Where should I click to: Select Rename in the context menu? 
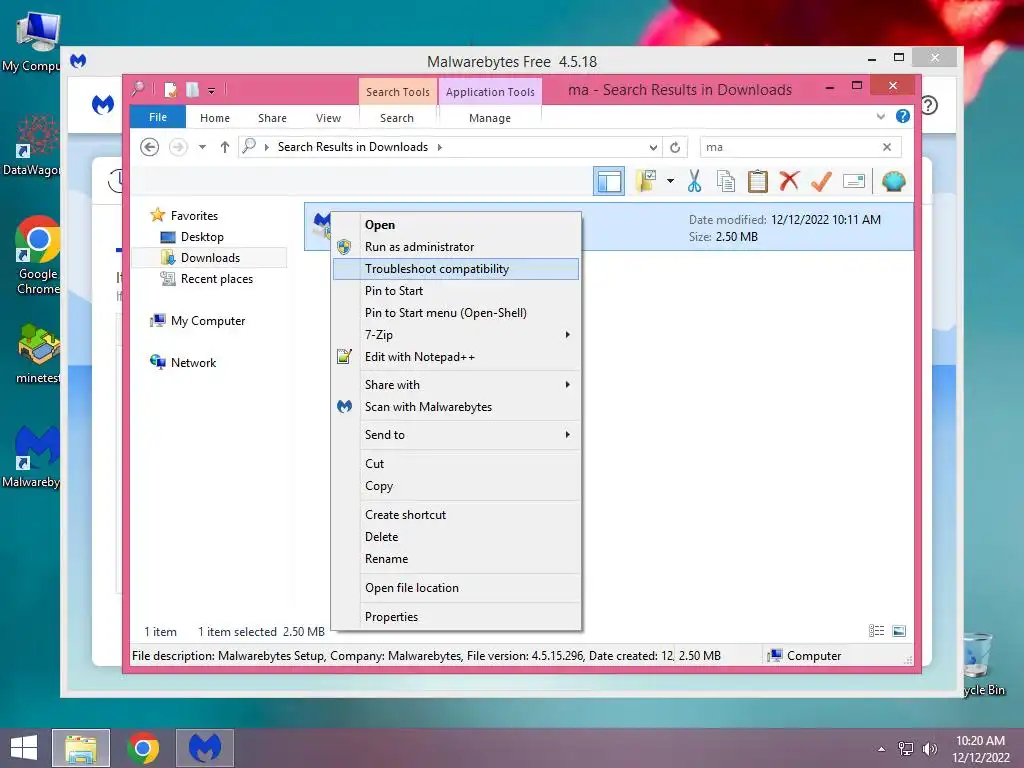(456, 559)
